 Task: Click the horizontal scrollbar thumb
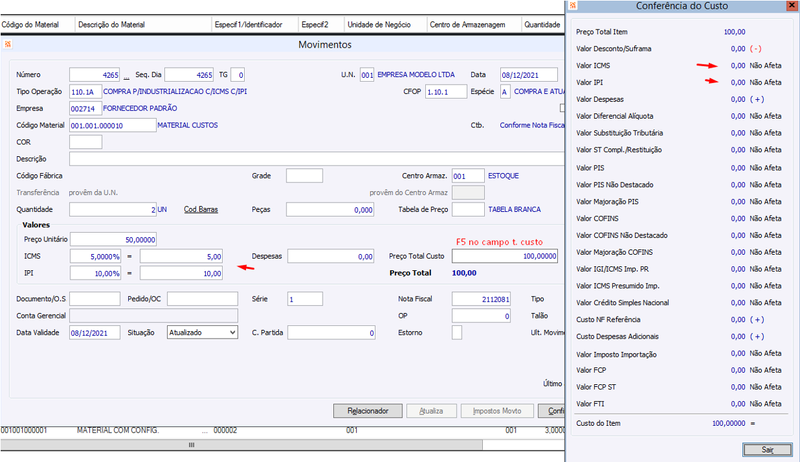pyautogui.click(x=241, y=445)
